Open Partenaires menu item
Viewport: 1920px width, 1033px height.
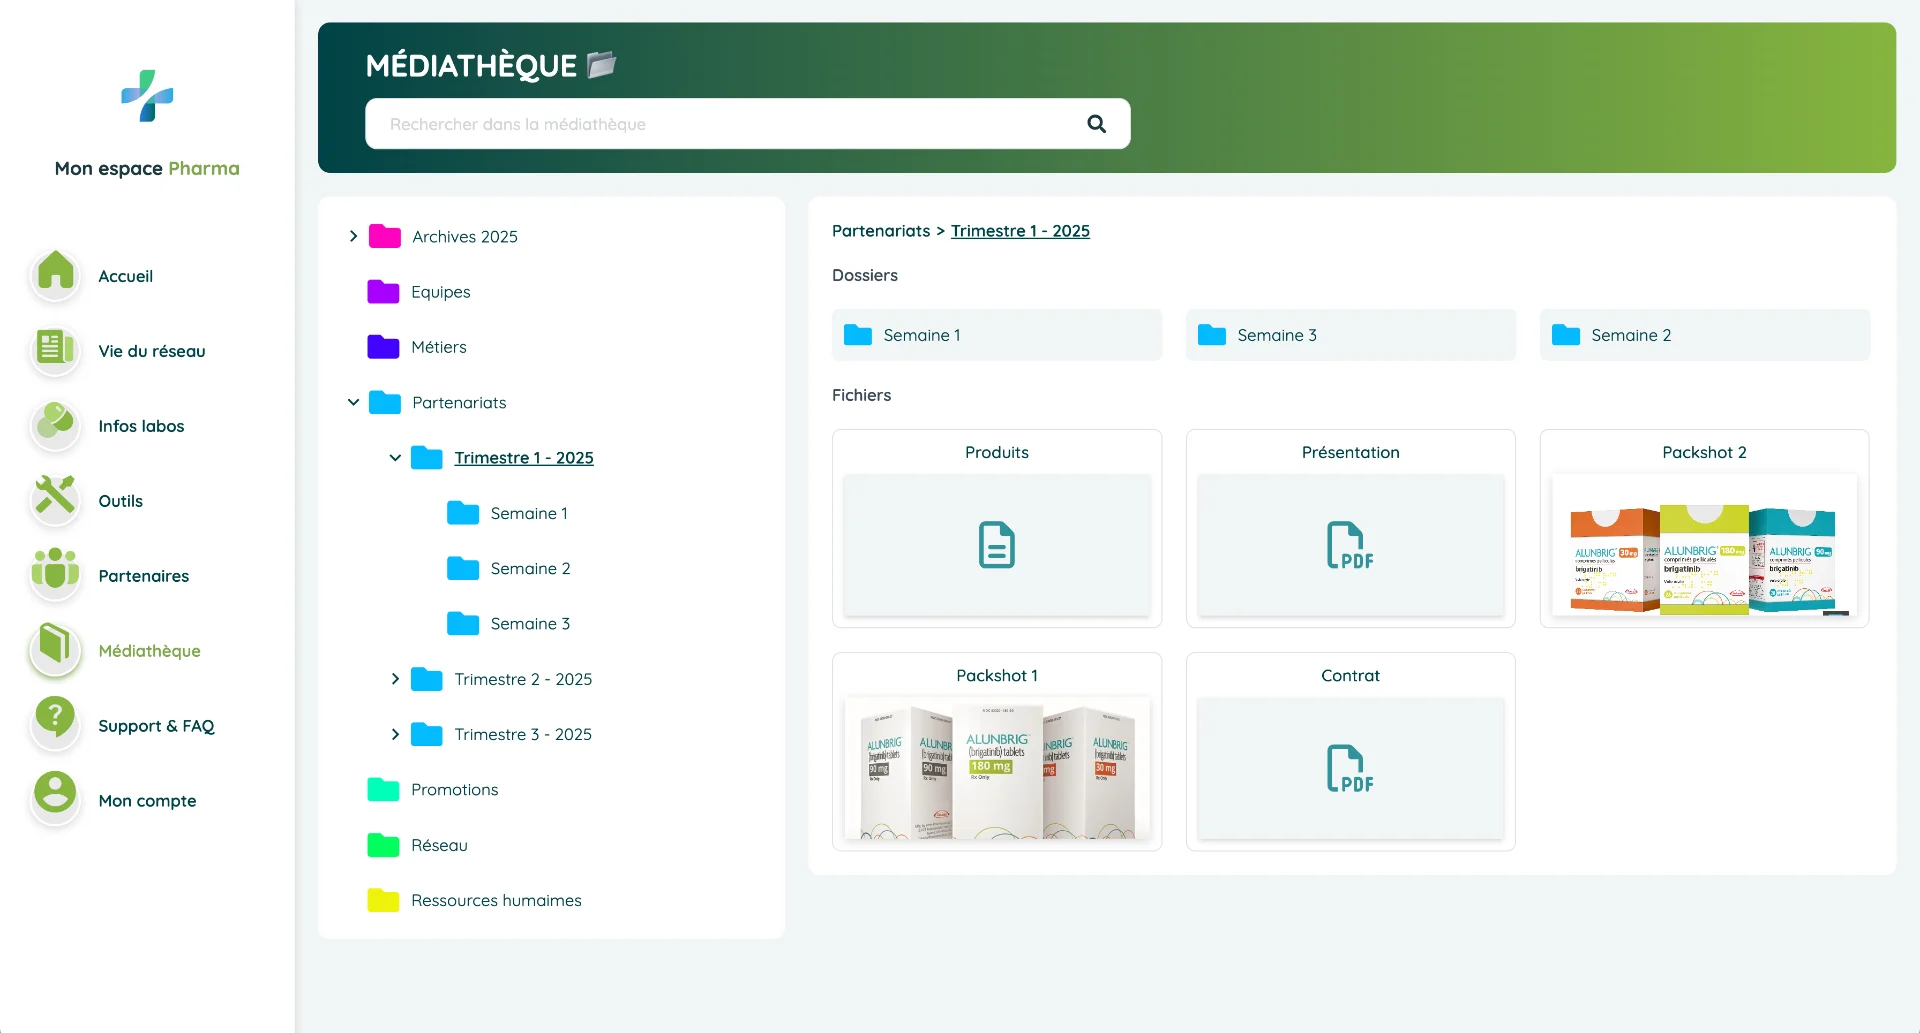[x=144, y=576]
